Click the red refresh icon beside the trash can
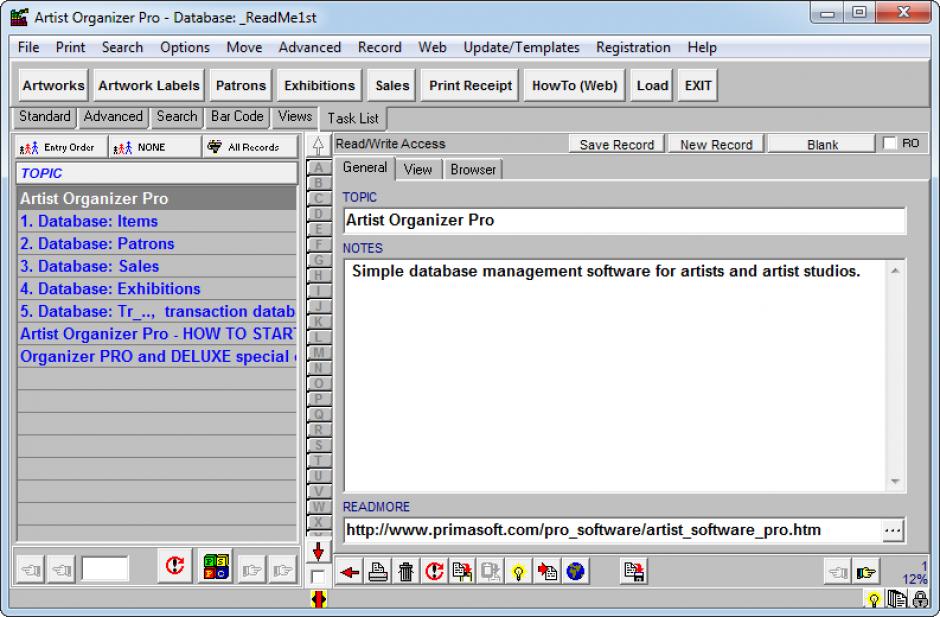This screenshot has height=617, width=940. pos(434,571)
